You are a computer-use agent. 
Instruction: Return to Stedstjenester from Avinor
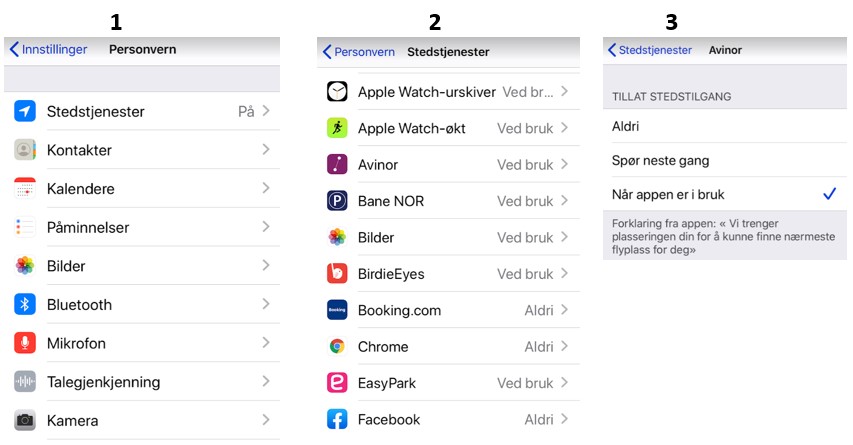coord(650,50)
